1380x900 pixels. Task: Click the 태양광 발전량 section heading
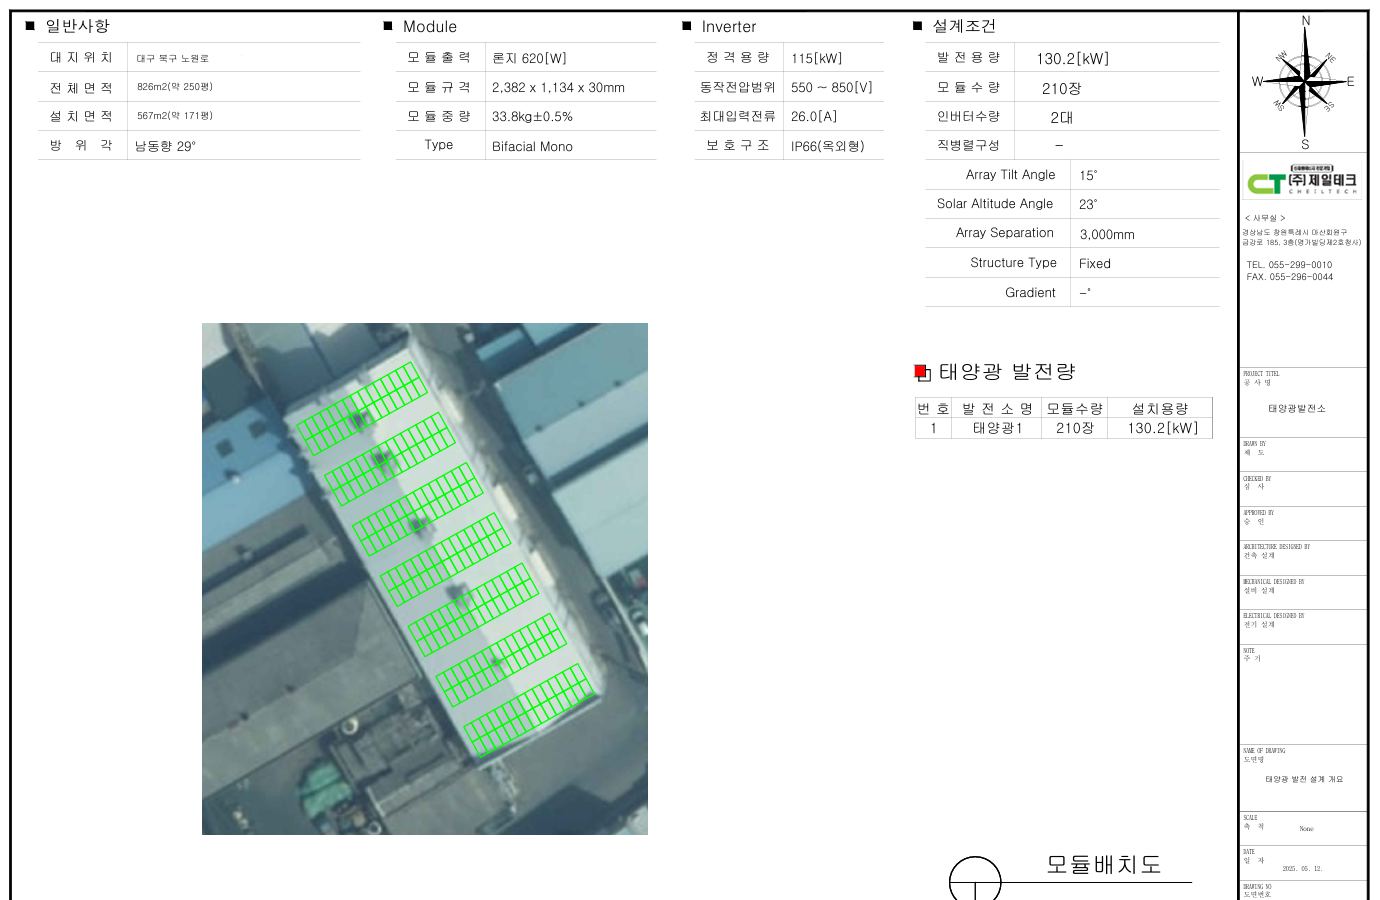coord(1007,372)
